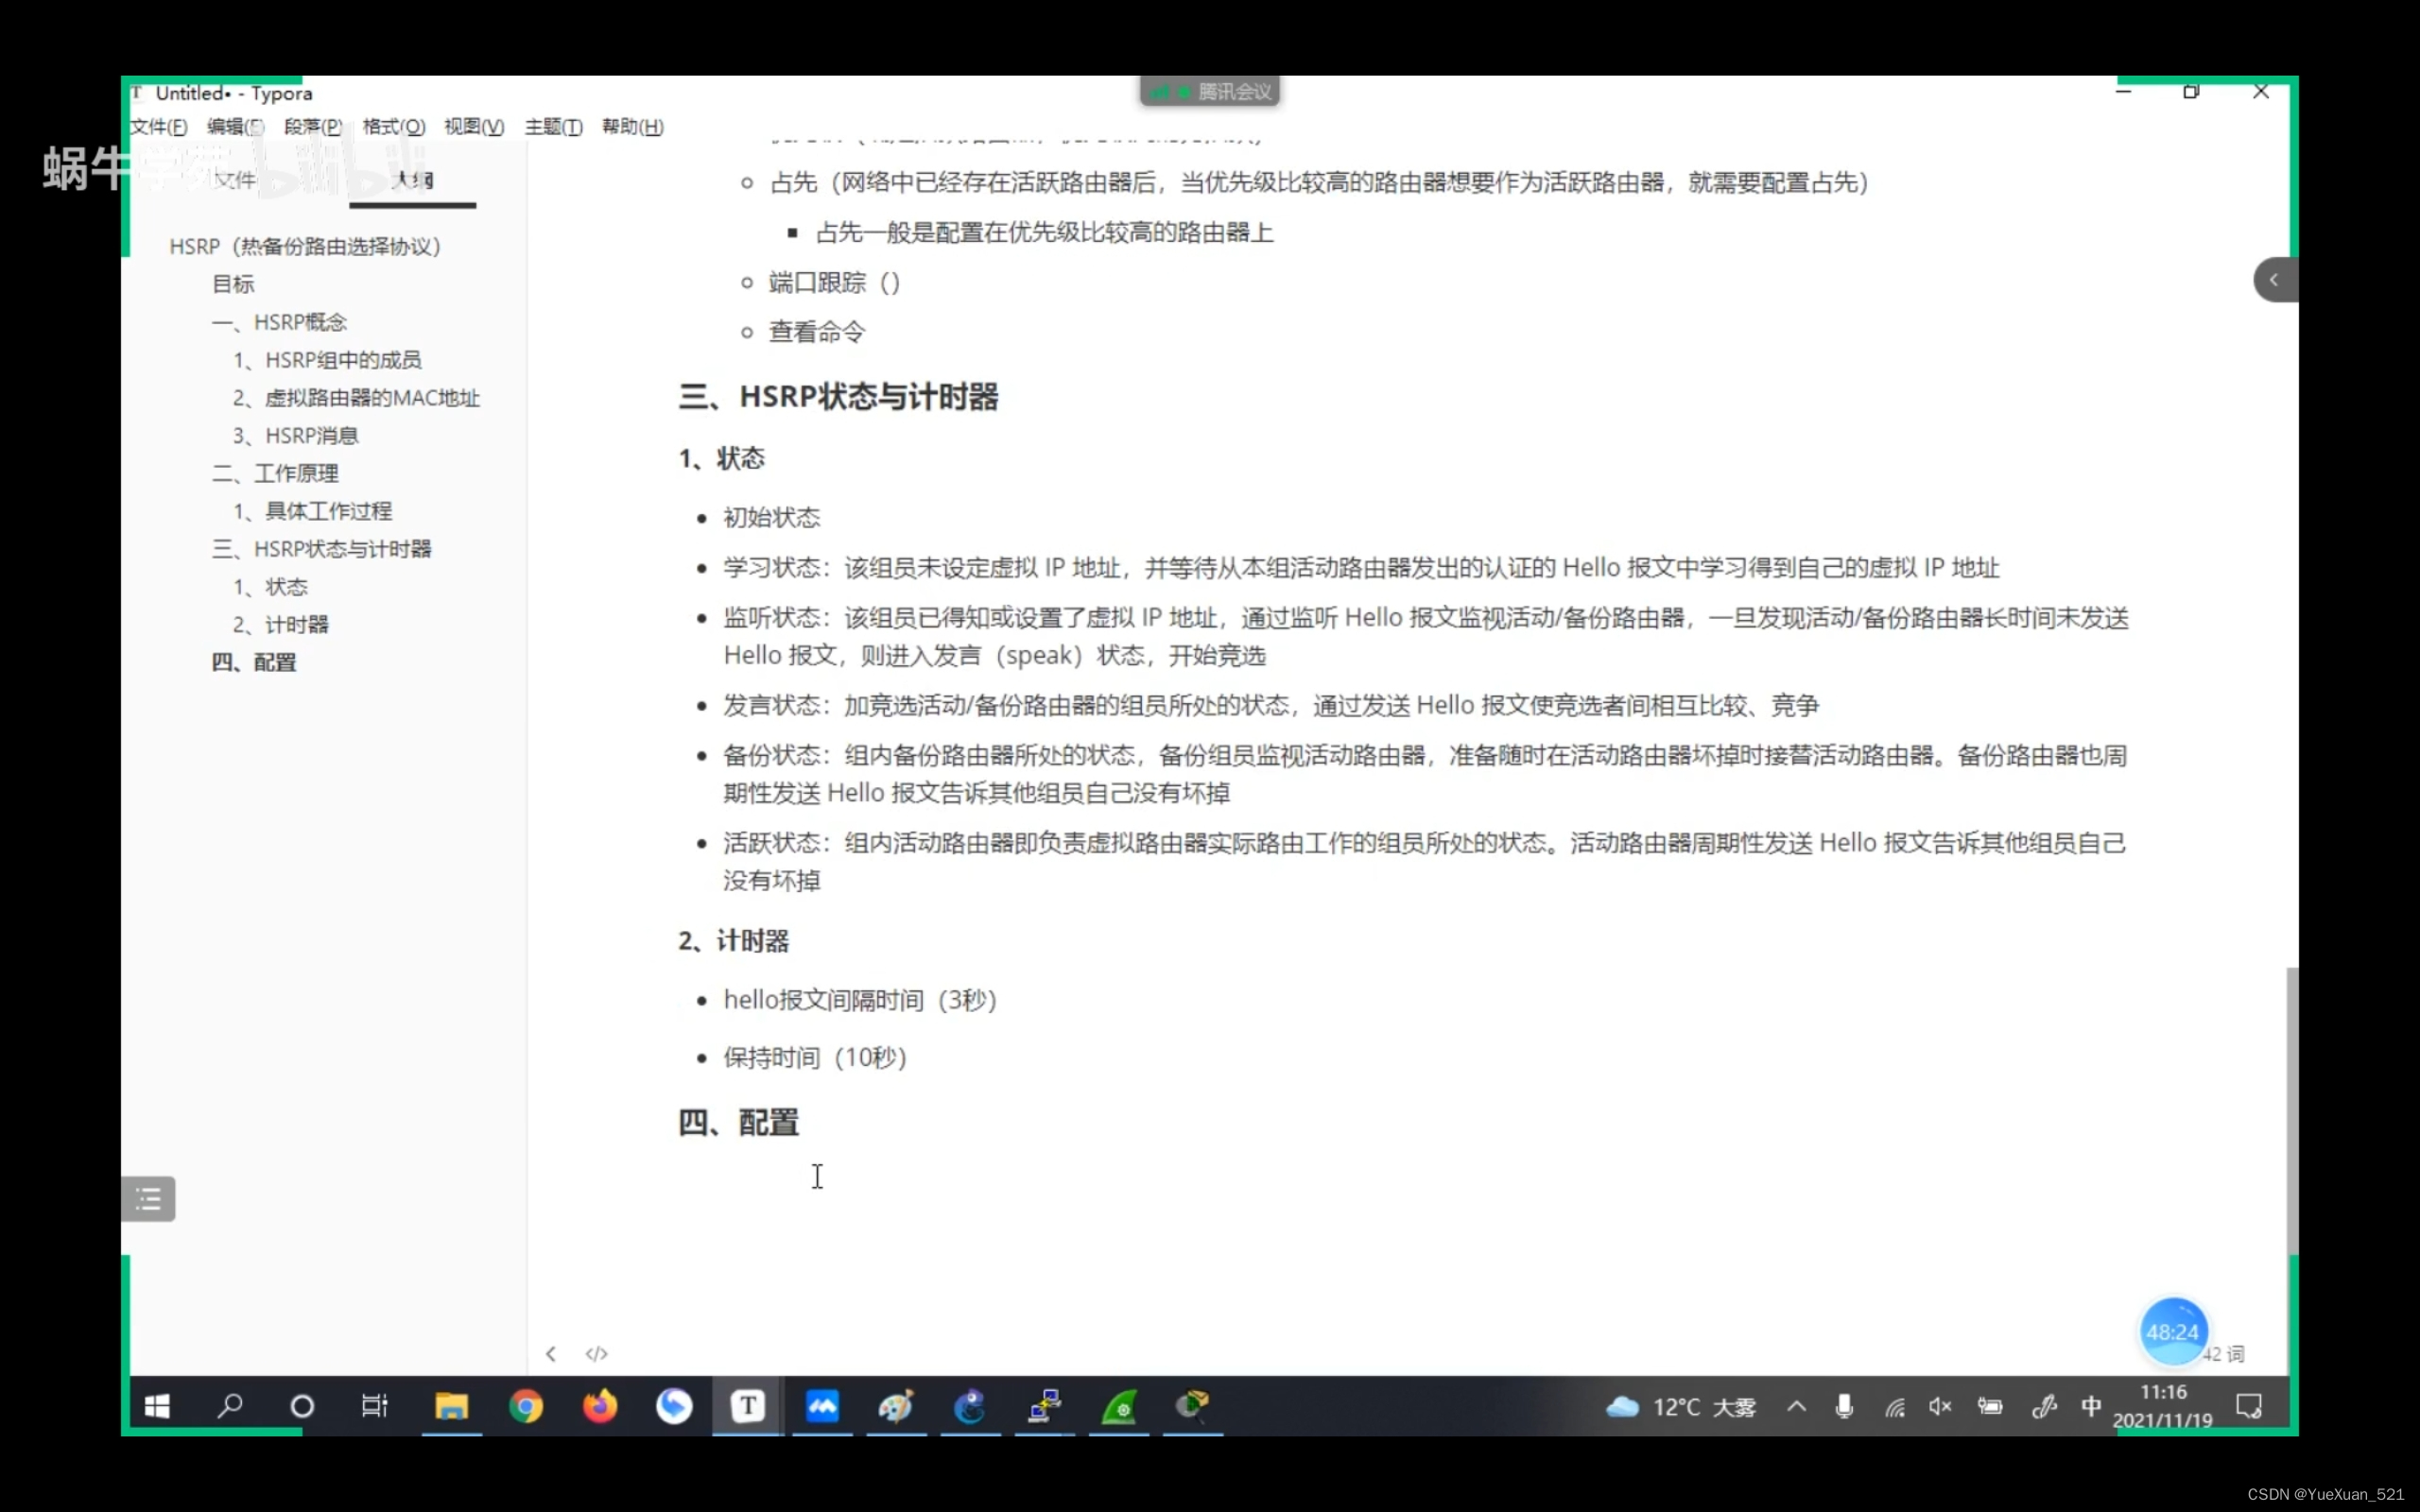Open Cortana circle icon
This screenshot has width=2420, height=1512.
tap(302, 1407)
